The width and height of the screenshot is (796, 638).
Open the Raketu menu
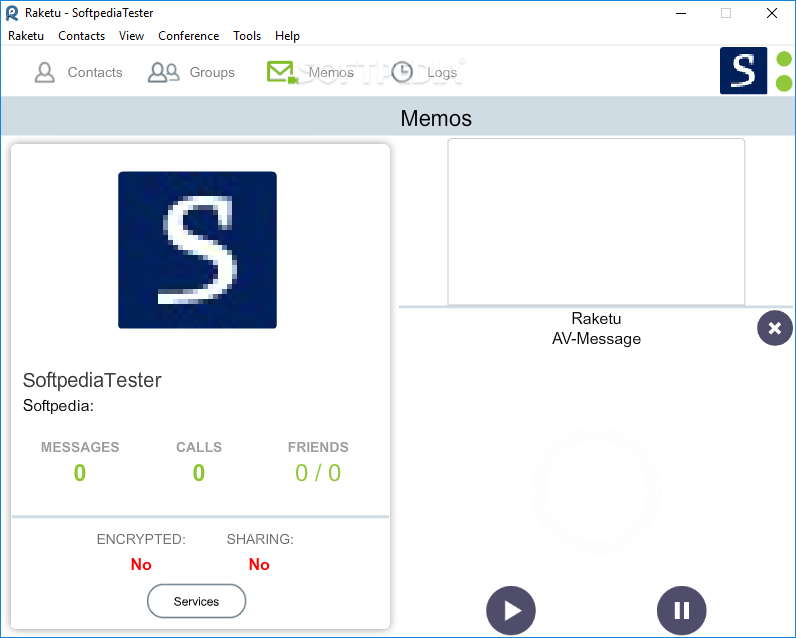[26, 36]
